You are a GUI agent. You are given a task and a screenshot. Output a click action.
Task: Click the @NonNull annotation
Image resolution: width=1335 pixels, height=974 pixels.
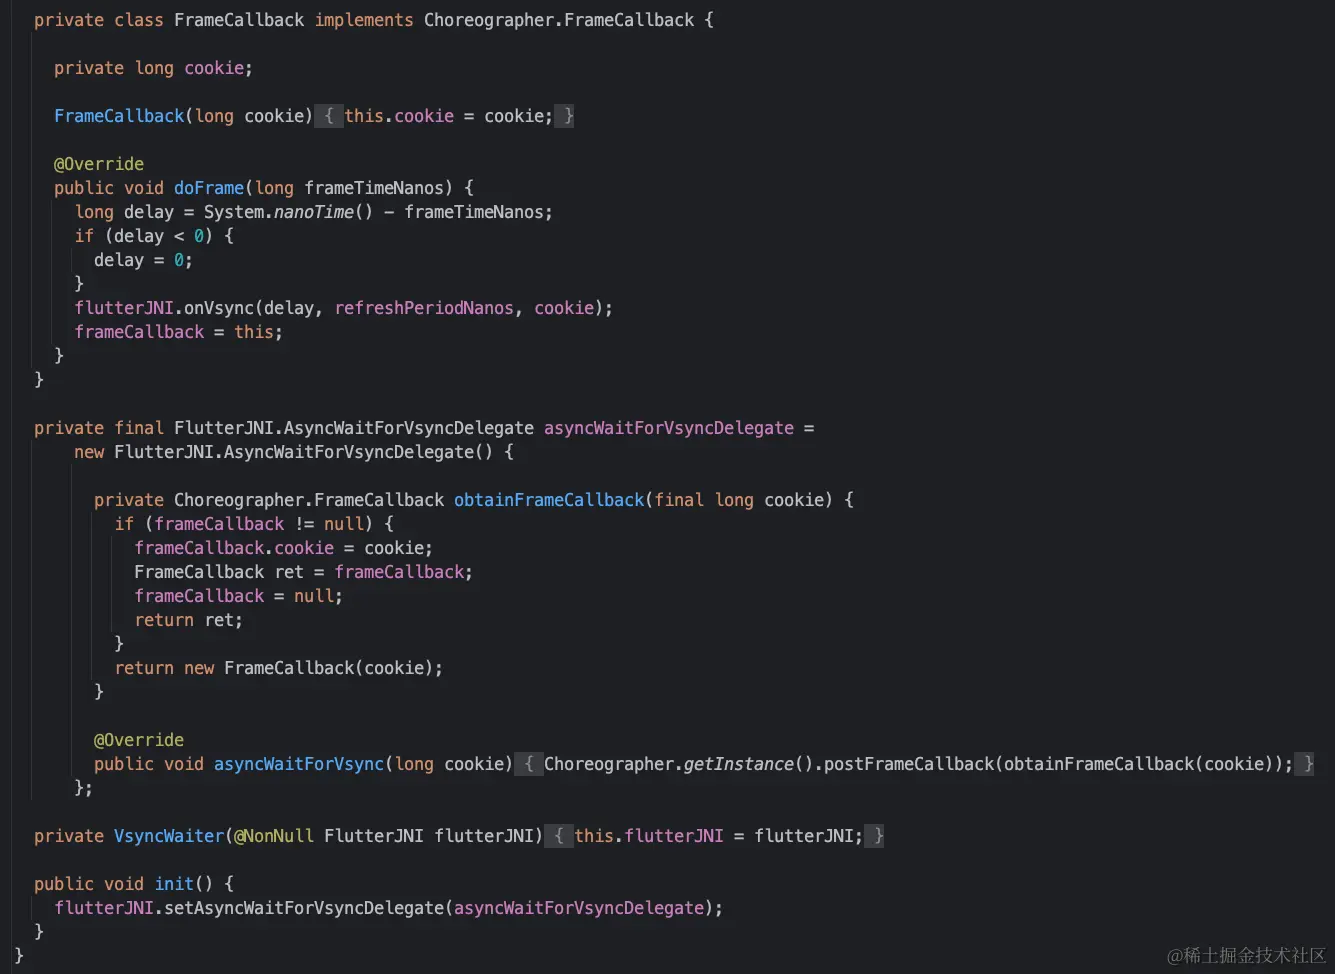click(274, 836)
